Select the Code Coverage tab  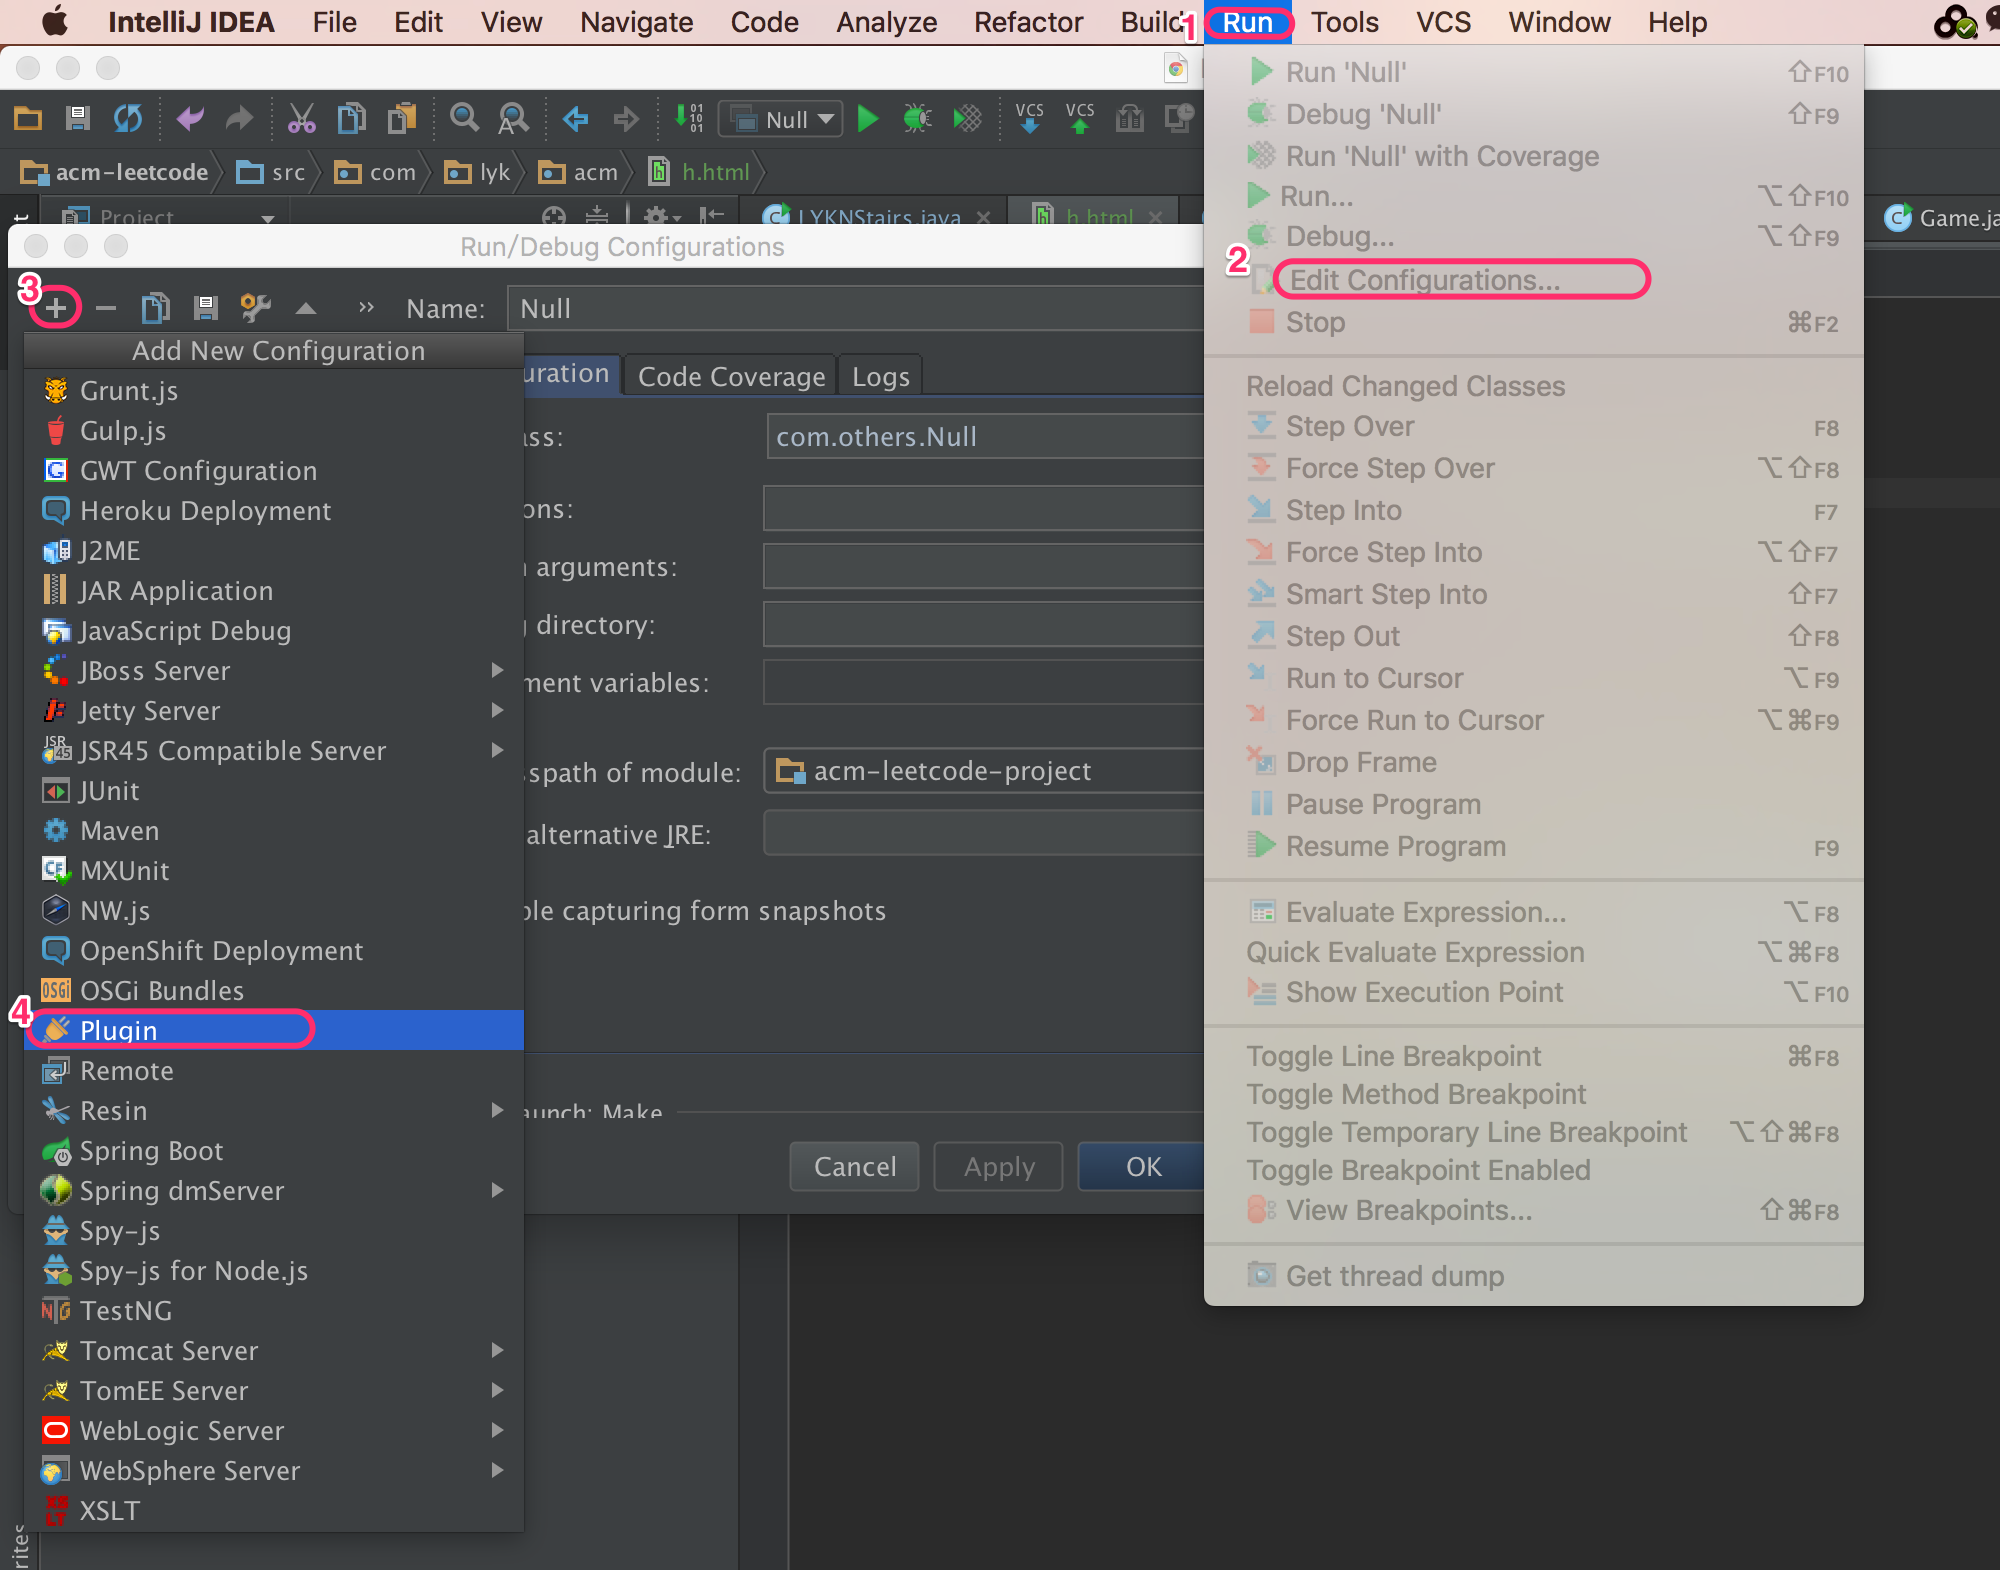(x=729, y=375)
